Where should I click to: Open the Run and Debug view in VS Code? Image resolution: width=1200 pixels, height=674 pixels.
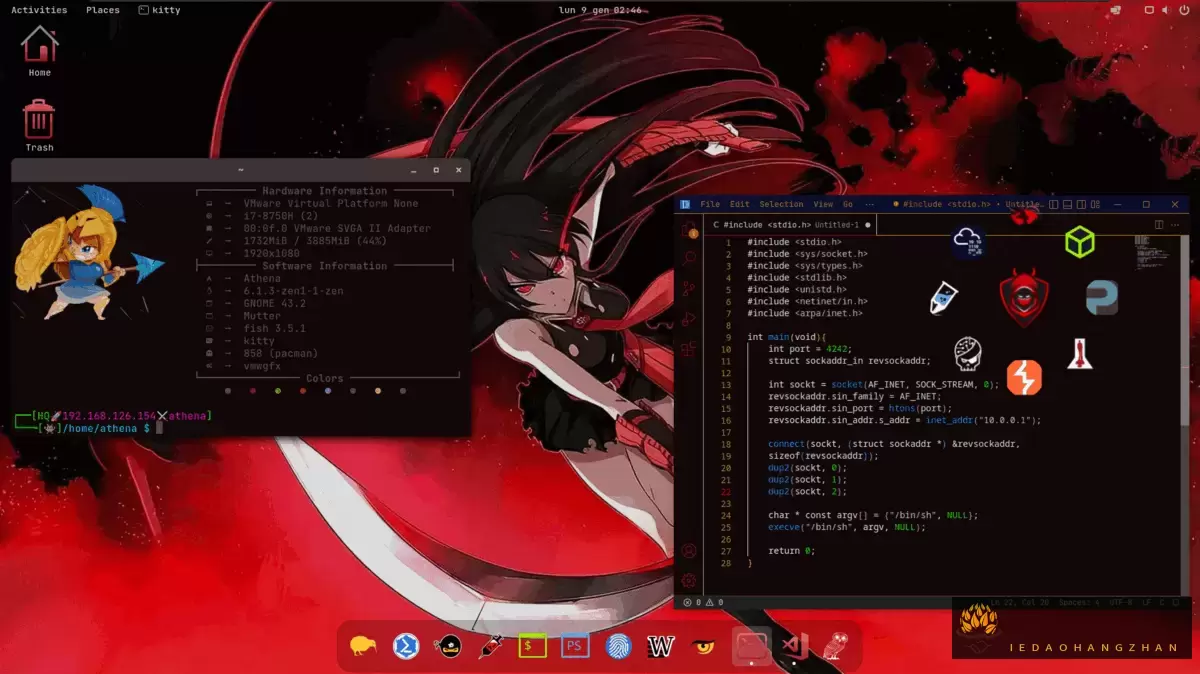(x=689, y=319)
